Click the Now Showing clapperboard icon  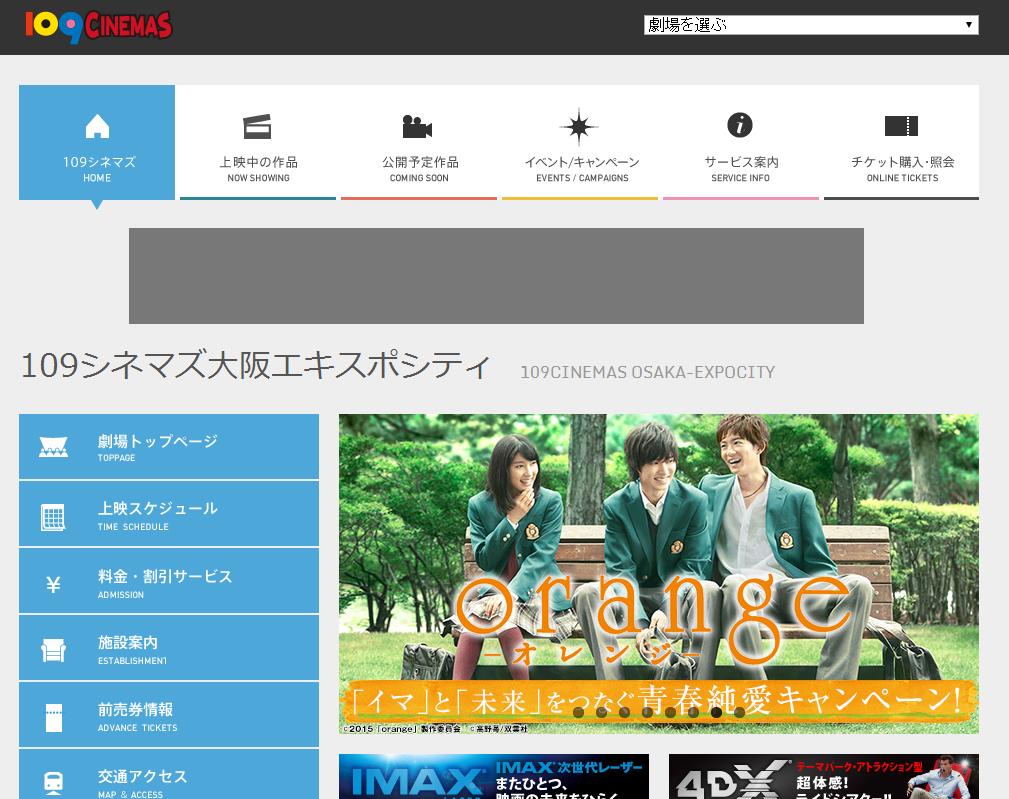(x=257, y=126)
